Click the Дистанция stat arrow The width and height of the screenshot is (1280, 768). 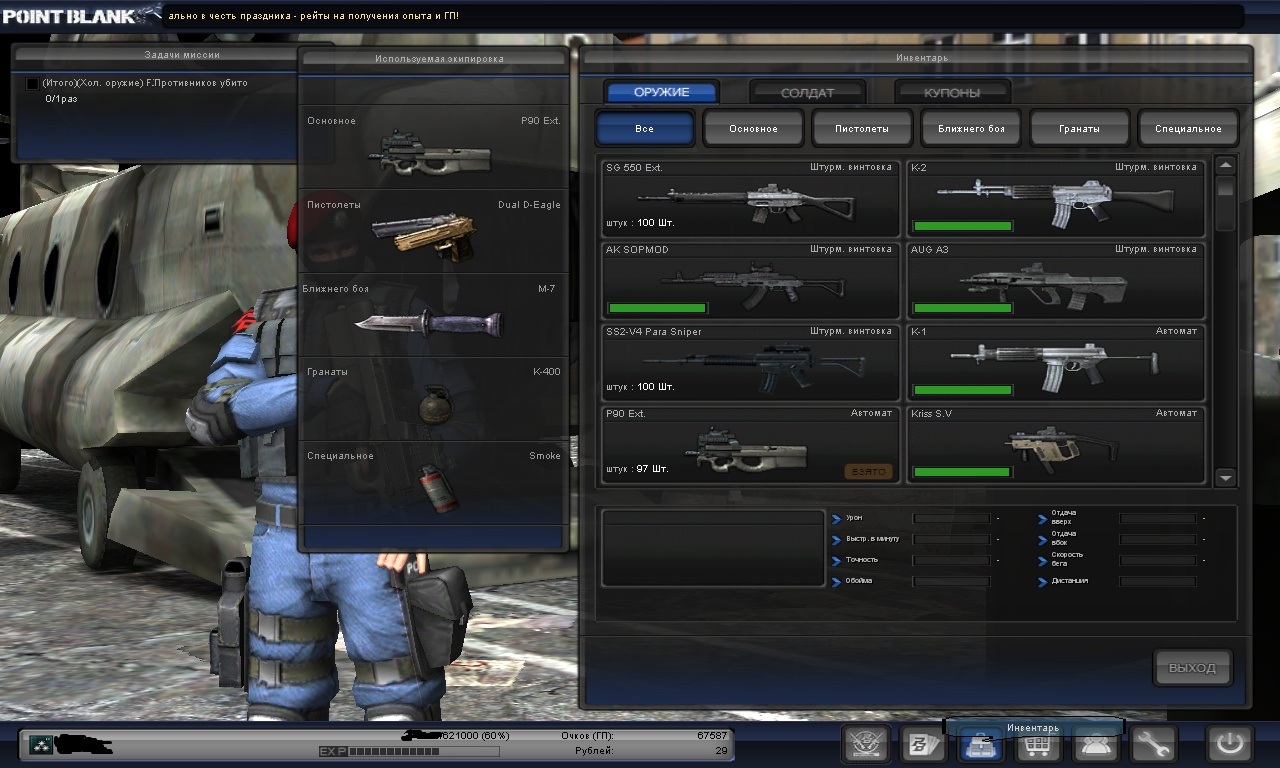[1043, 582]
